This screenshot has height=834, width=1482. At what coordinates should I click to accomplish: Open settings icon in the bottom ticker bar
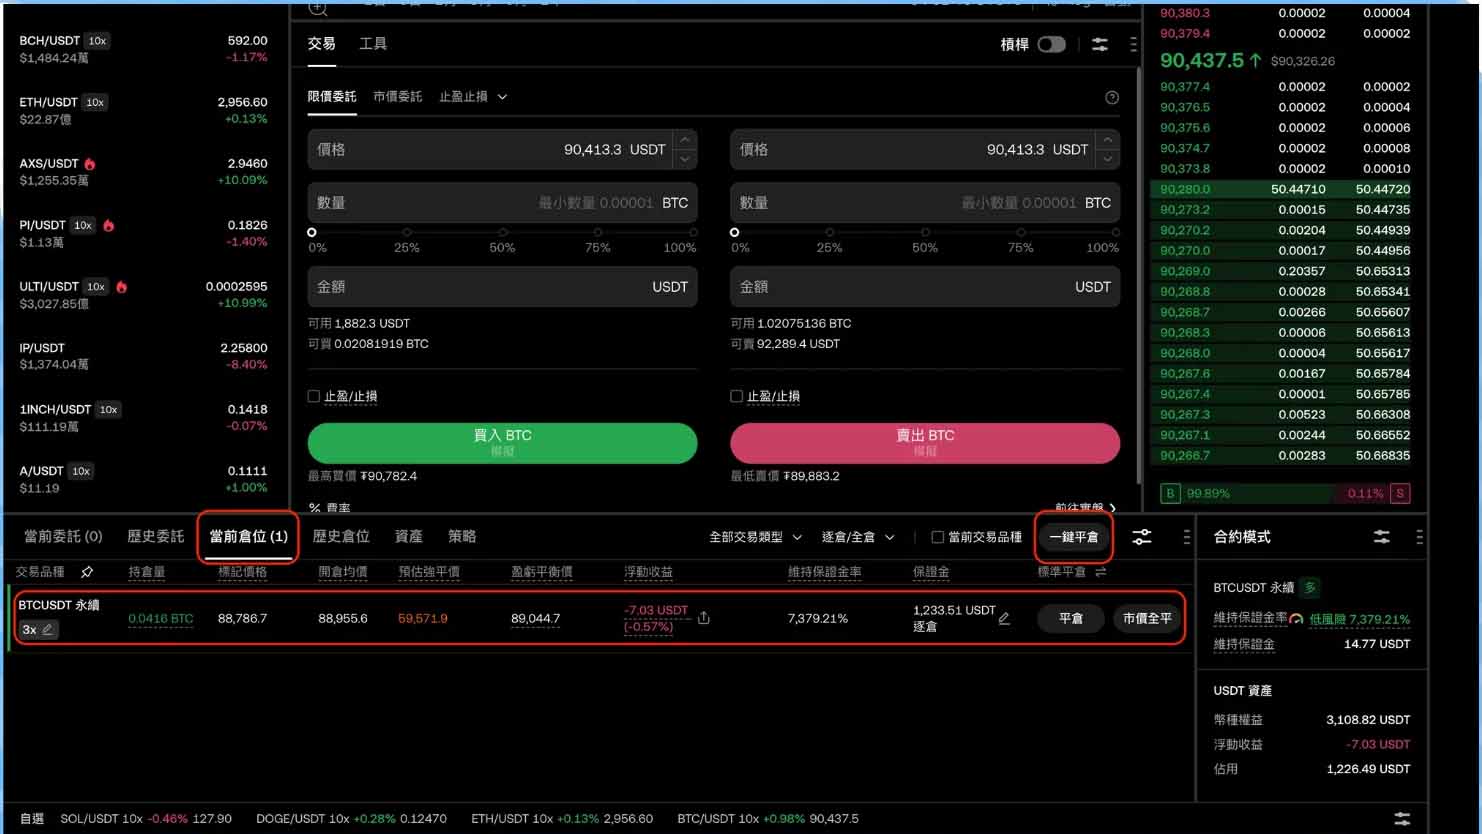(x=1402, y=818)
